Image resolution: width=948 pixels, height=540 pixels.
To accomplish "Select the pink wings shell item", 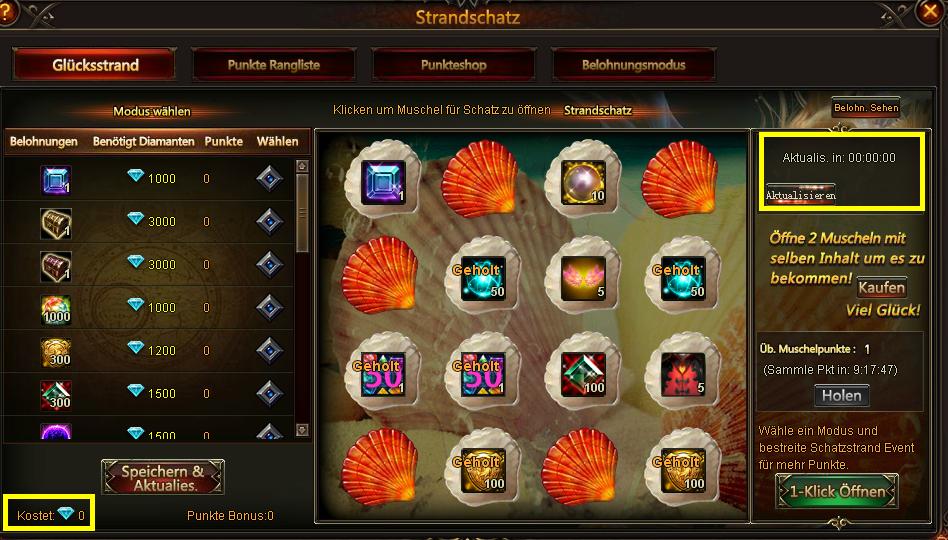I will [583, 276].
